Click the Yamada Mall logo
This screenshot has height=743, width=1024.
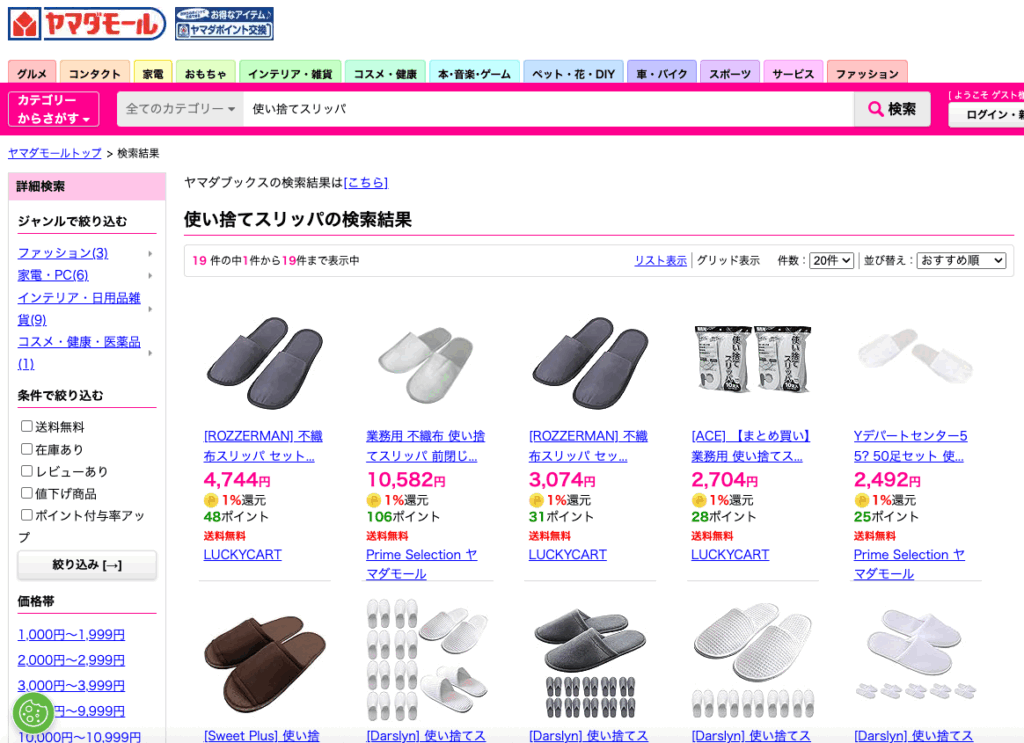87,24
